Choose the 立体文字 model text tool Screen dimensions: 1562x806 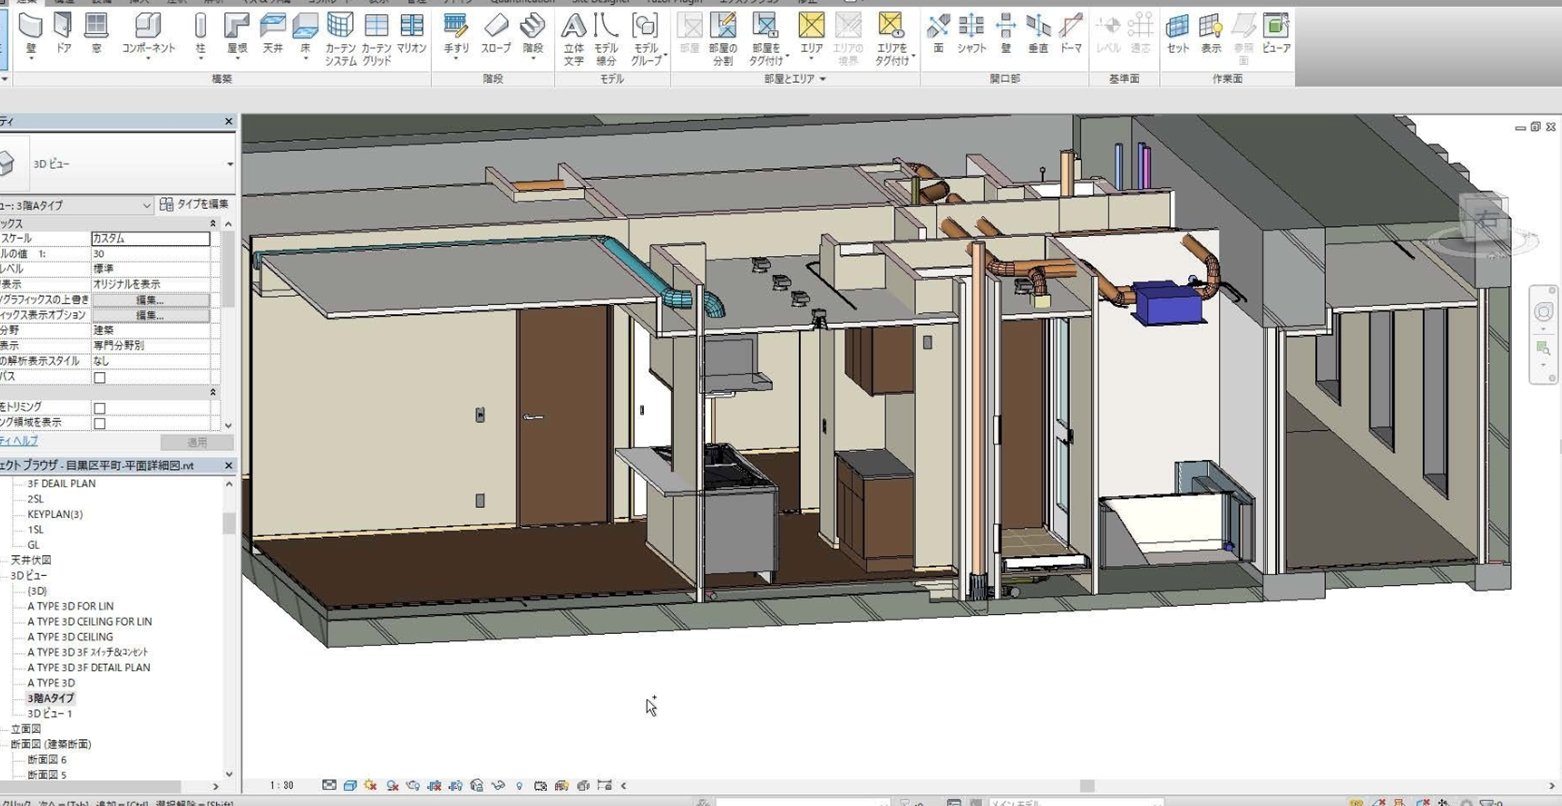point(573,40)
